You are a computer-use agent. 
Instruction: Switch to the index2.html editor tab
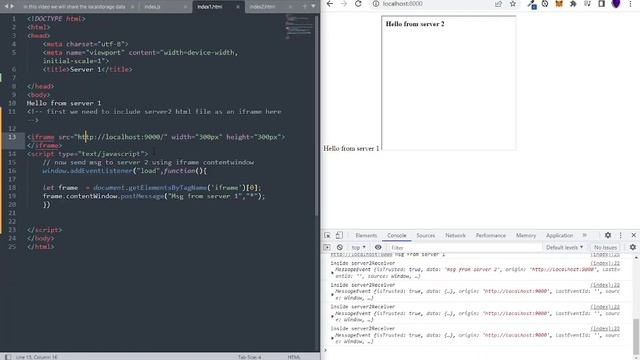262,7
